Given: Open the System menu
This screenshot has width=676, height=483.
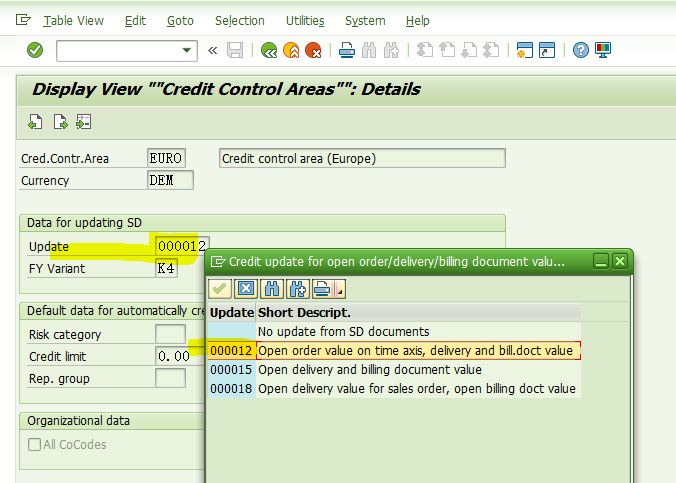Looking at the screenshot, I should click(365, 21).
